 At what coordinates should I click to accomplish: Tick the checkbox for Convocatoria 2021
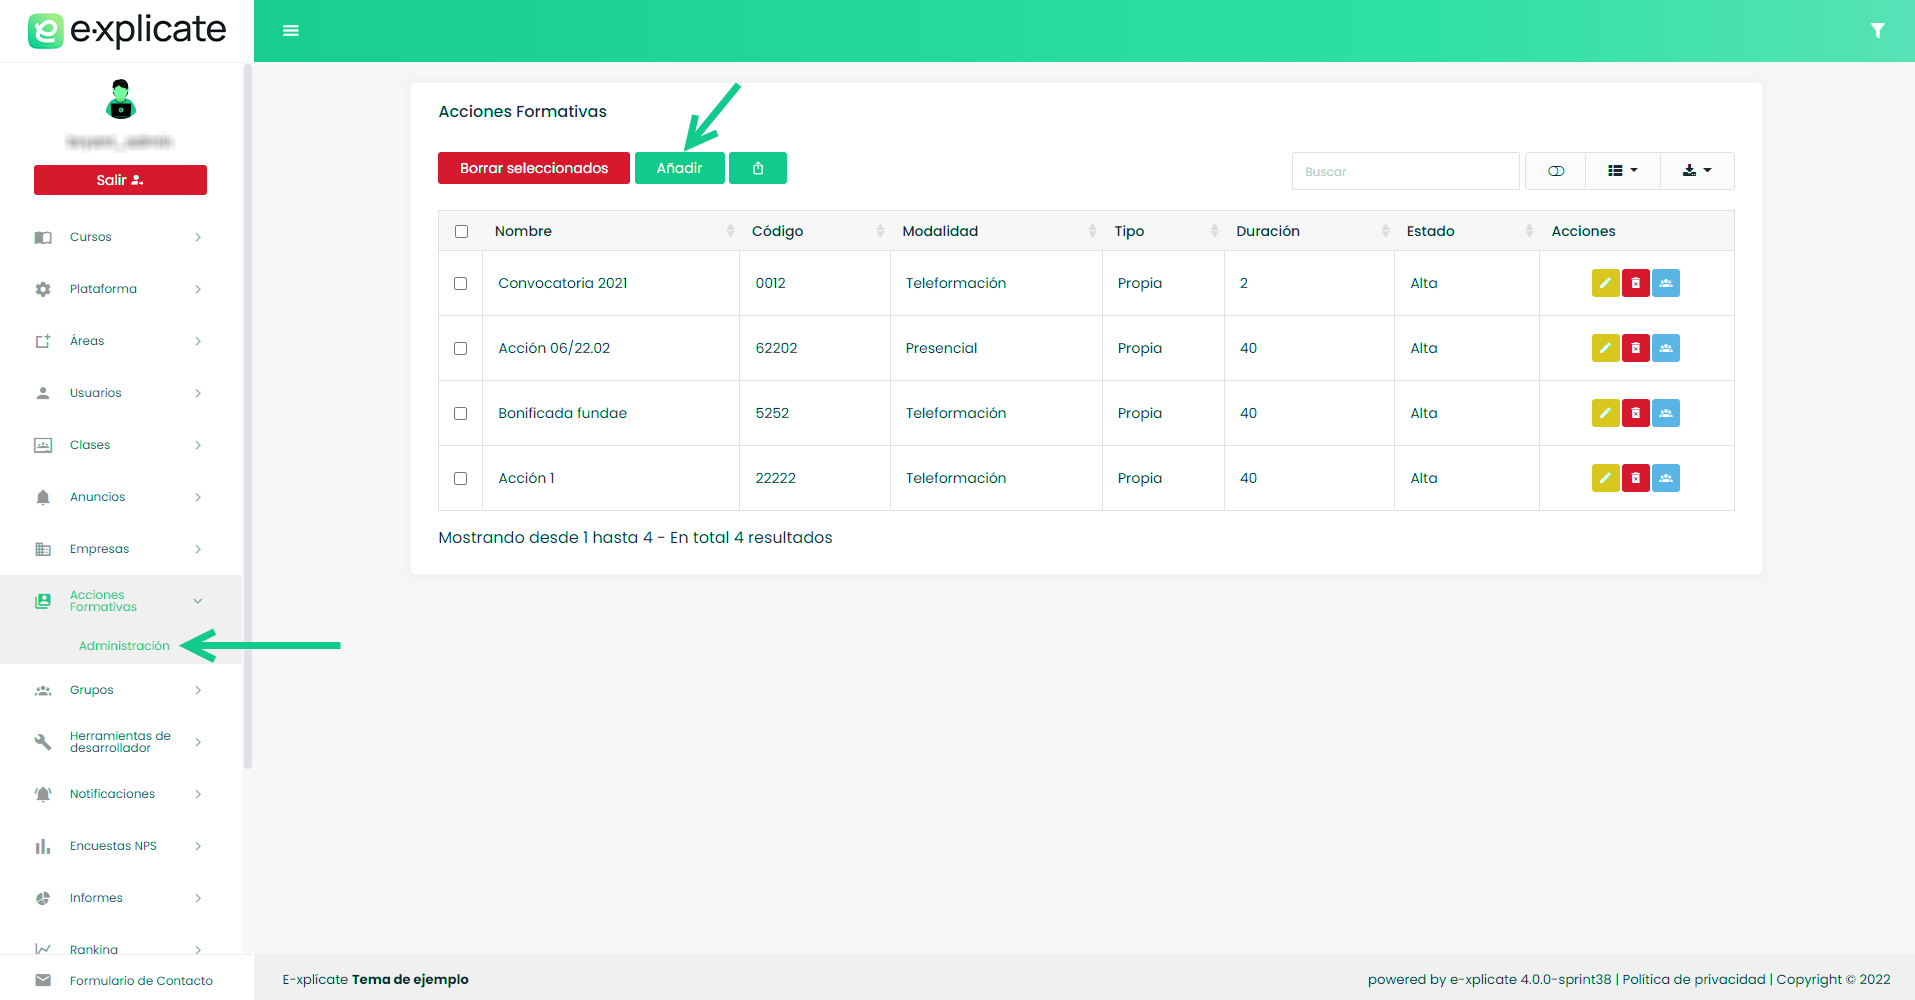pos(461,283)
